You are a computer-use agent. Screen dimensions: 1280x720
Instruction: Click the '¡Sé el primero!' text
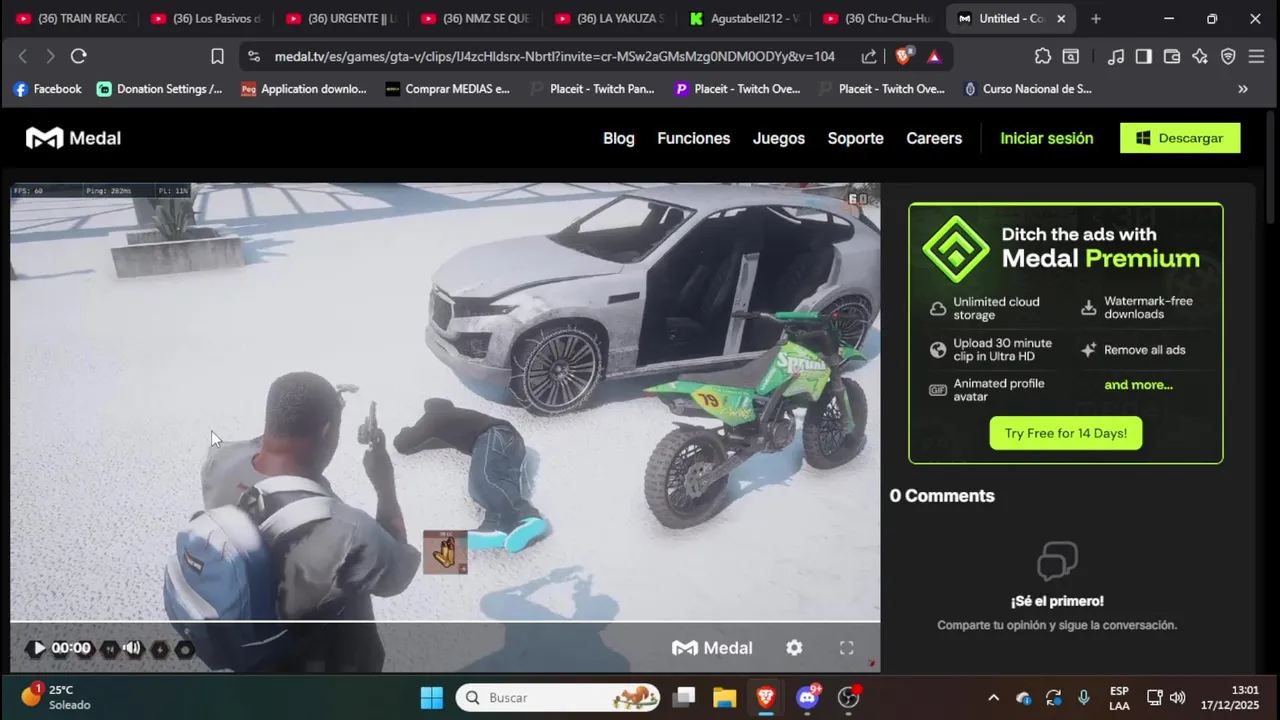pos(1057,601)
